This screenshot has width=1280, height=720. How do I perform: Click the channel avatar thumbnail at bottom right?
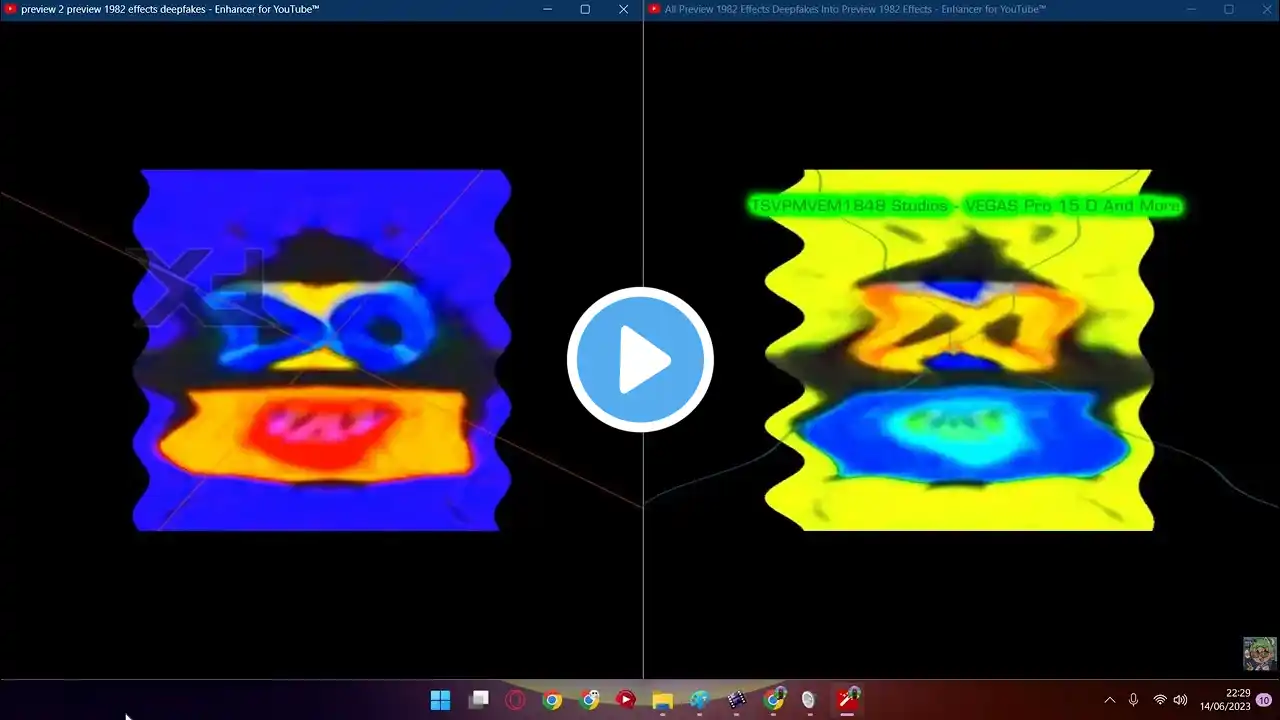click(x=1259, y=653)
